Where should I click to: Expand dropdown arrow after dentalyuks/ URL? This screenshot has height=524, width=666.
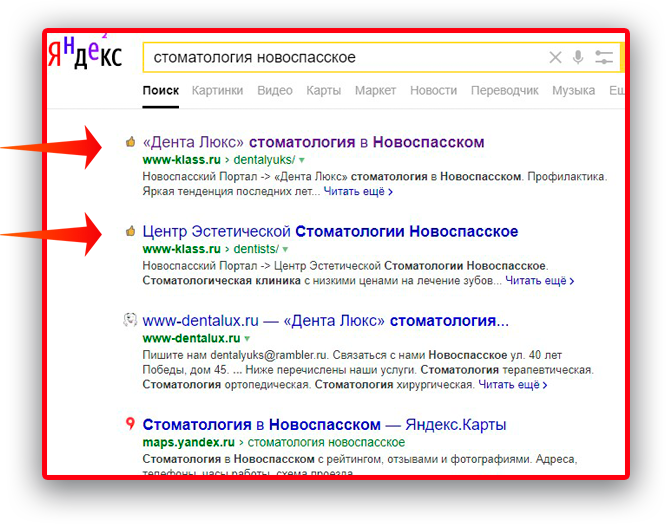302,161
